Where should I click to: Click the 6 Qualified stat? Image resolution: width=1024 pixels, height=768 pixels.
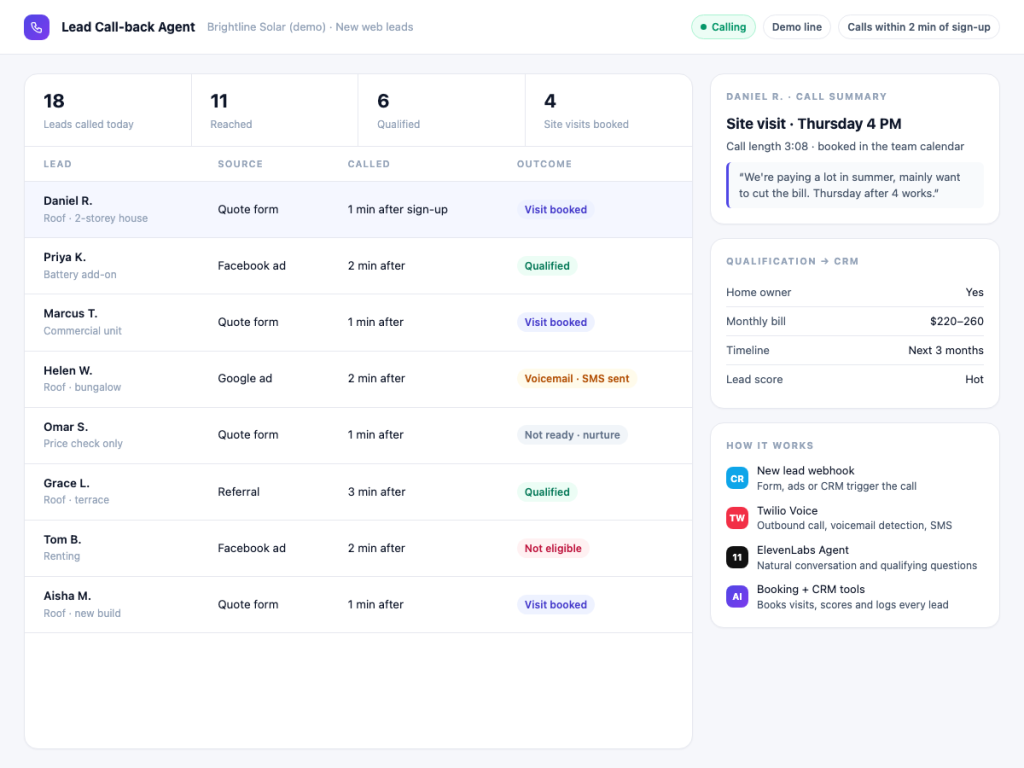pyautogui.click(x=441, y=110)
